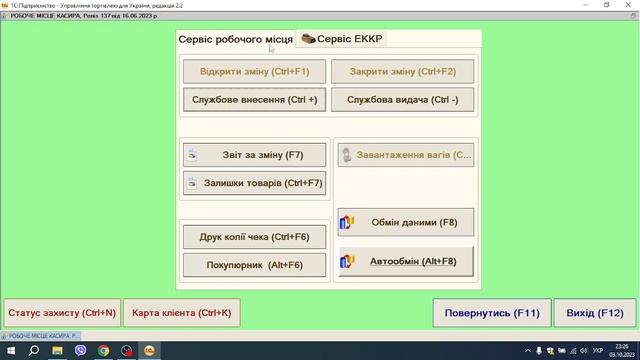
Task: Open Залишки товарів (Ctrl+F7)
Action: [254, 183]
